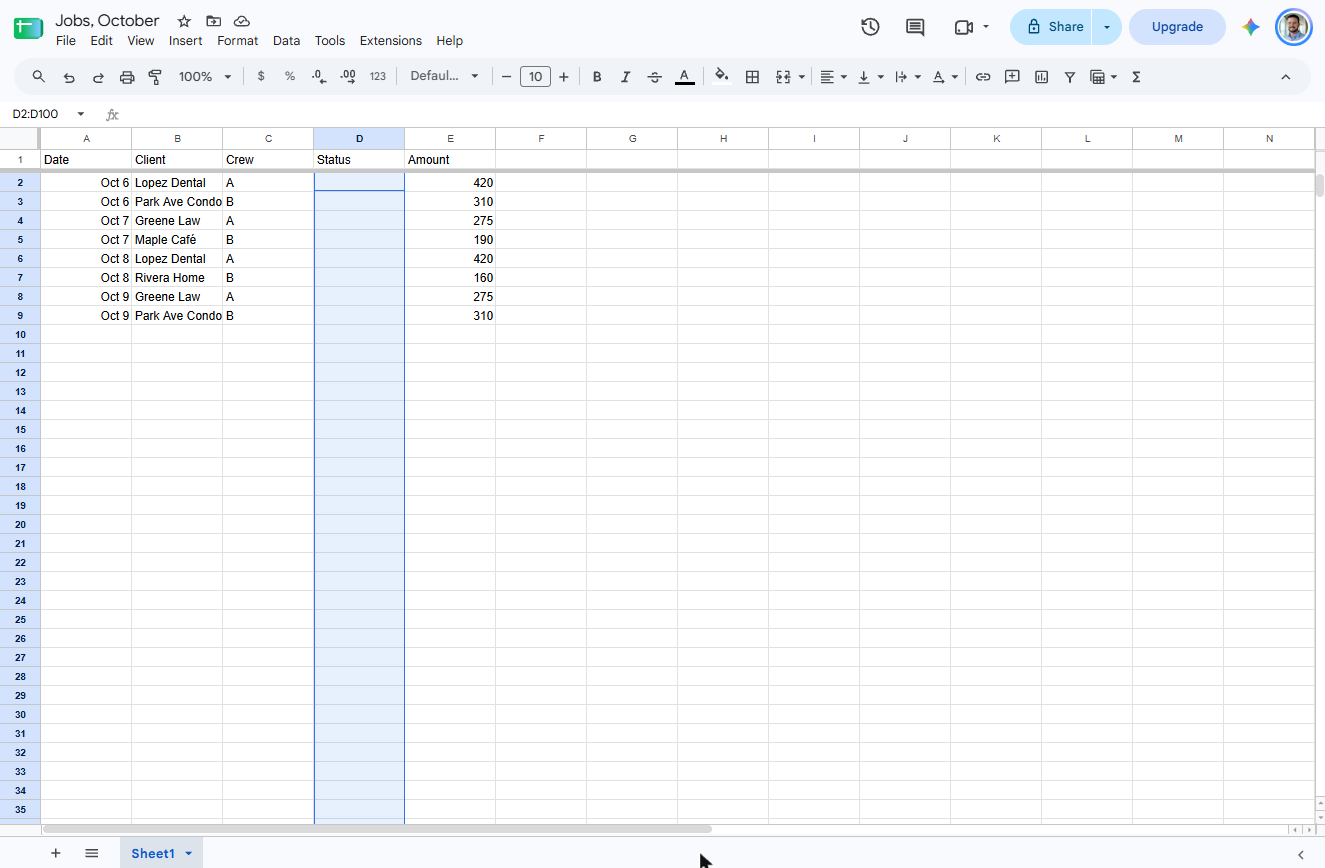Add a new sheet with plus button
1325x868 pixels.
pyautogui.click(x=56, y=853)
